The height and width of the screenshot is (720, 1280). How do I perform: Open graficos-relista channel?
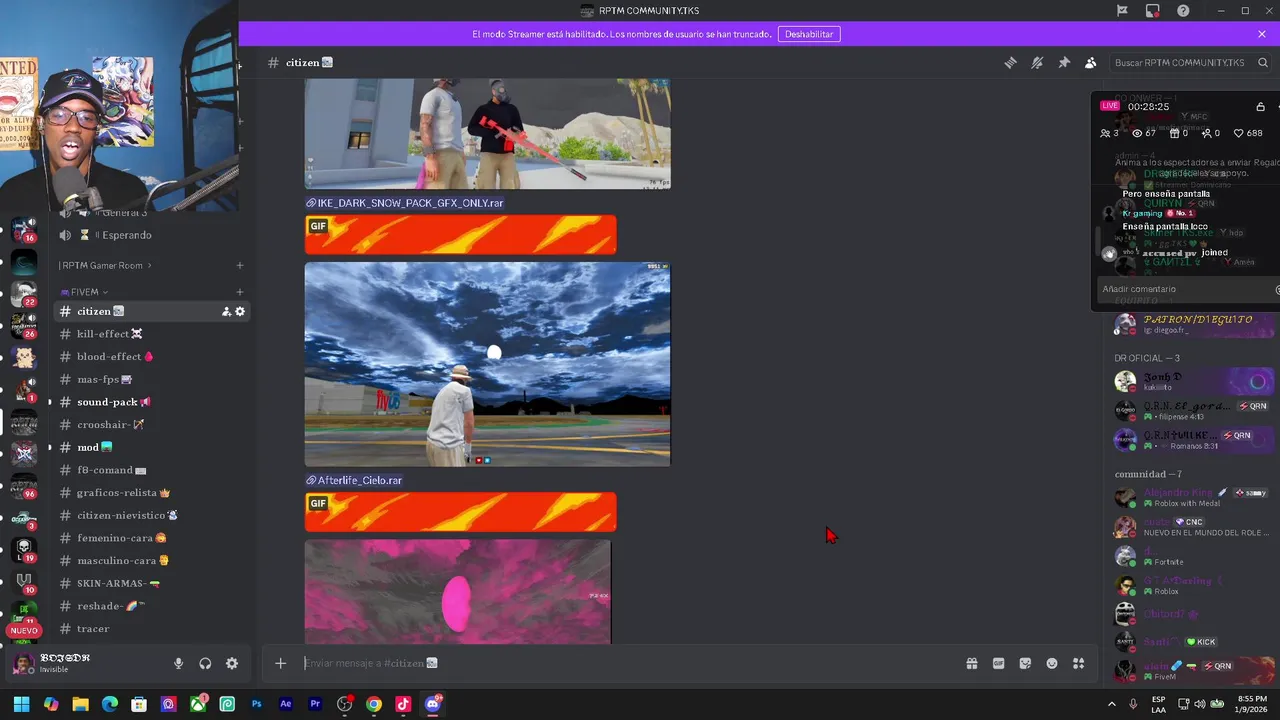pyautogui.click(x=150, y=492)
